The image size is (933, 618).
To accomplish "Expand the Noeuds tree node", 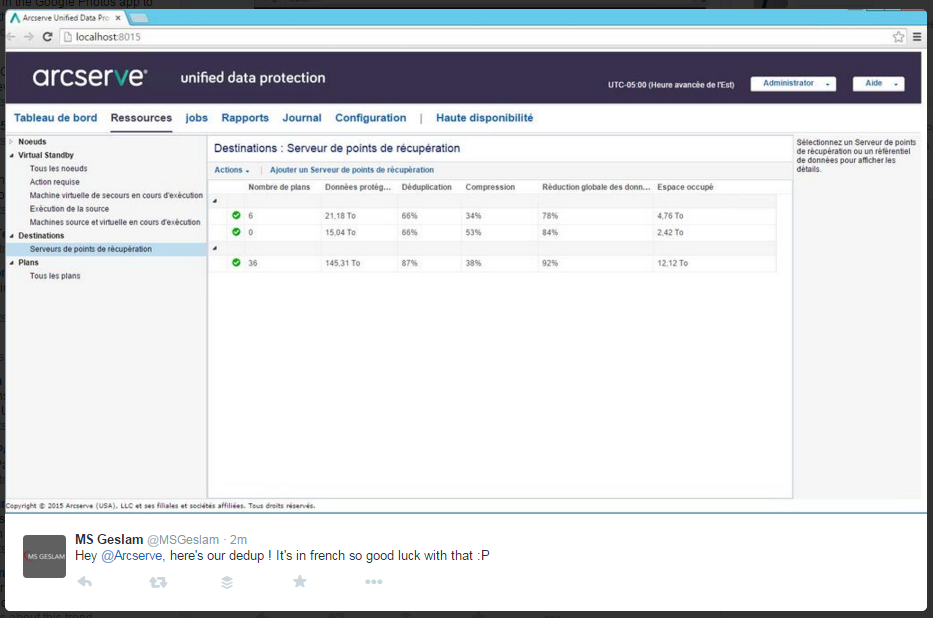I will 11,142.
